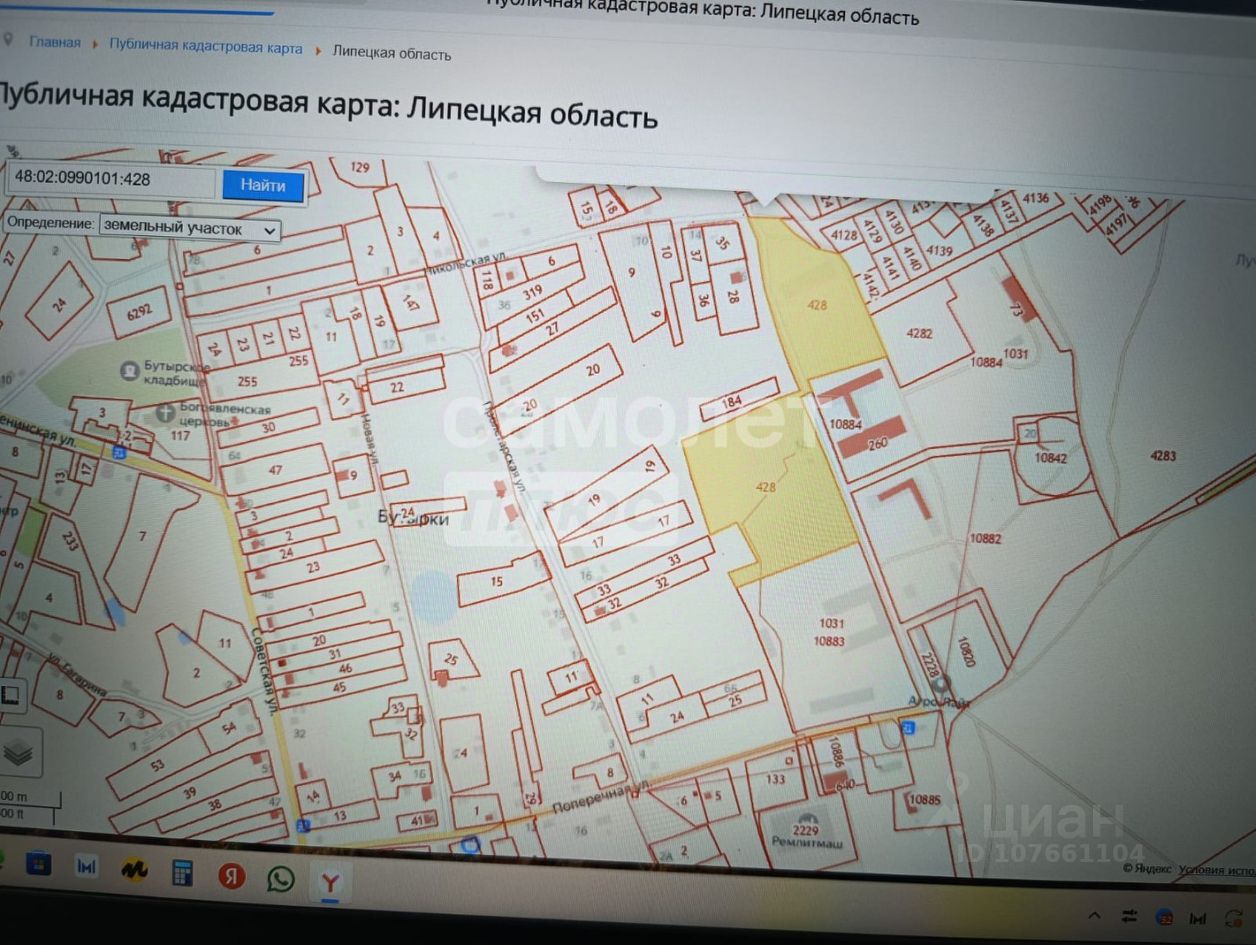Image resolution: width=1256 pixels, height=945 pixels.
Task: Click circular parcel 10842
Action: pos(1051,458)
